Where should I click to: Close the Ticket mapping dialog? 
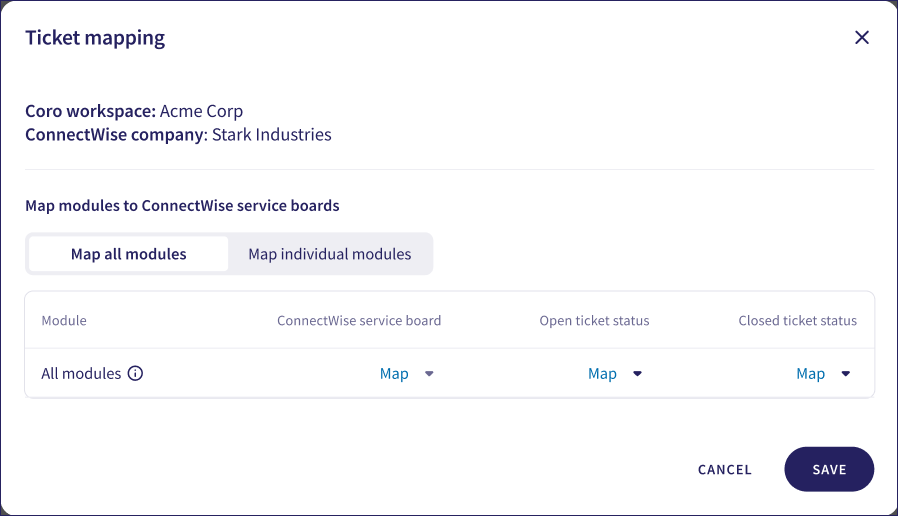click(x=862, y=38)
